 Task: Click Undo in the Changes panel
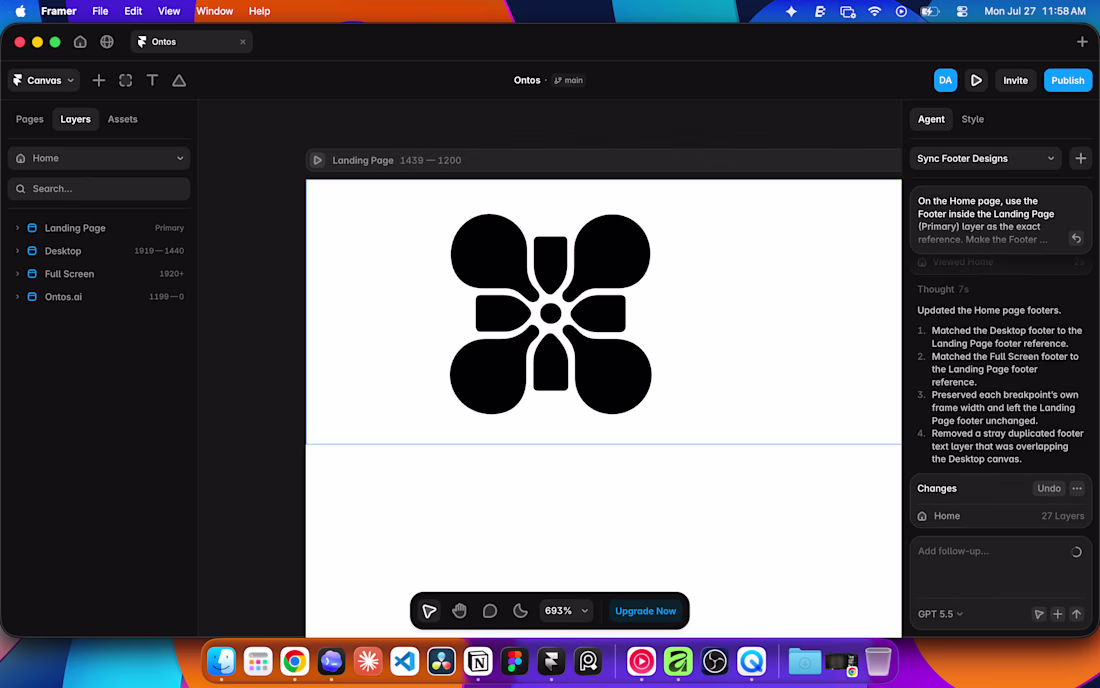[x=1049, y=488]
